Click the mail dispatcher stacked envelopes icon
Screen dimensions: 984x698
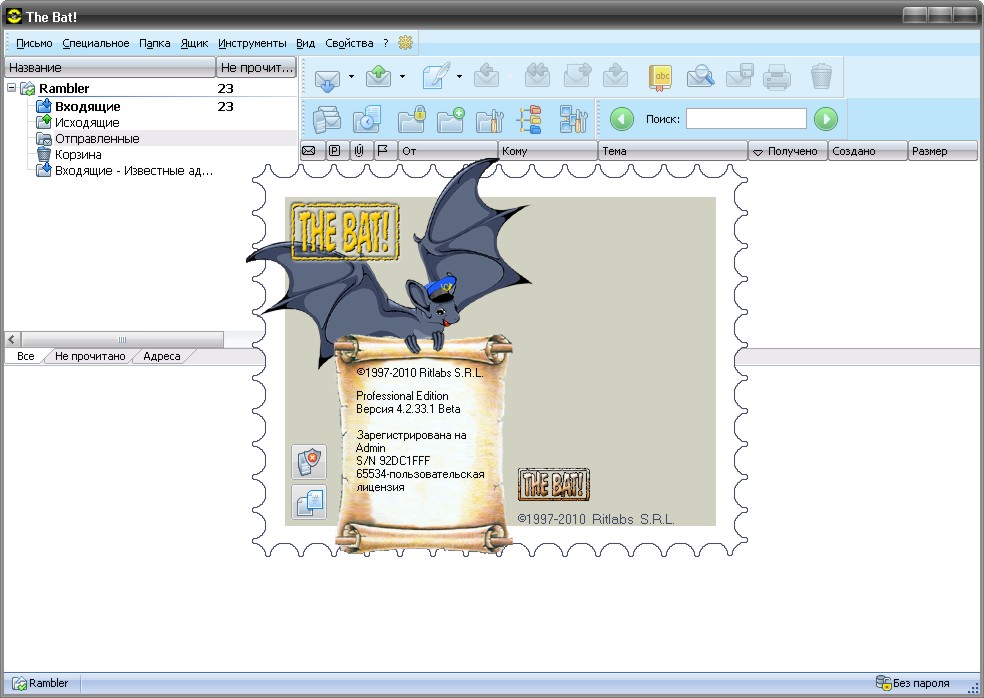(327, 119)
